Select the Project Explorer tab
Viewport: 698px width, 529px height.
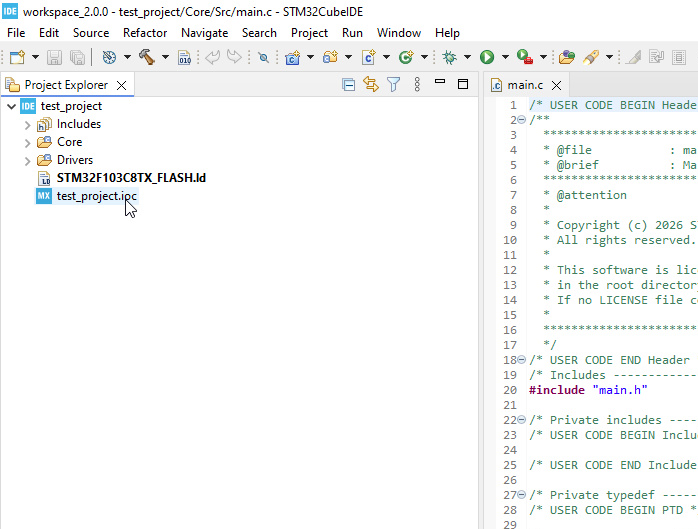[x=66, y=85]
